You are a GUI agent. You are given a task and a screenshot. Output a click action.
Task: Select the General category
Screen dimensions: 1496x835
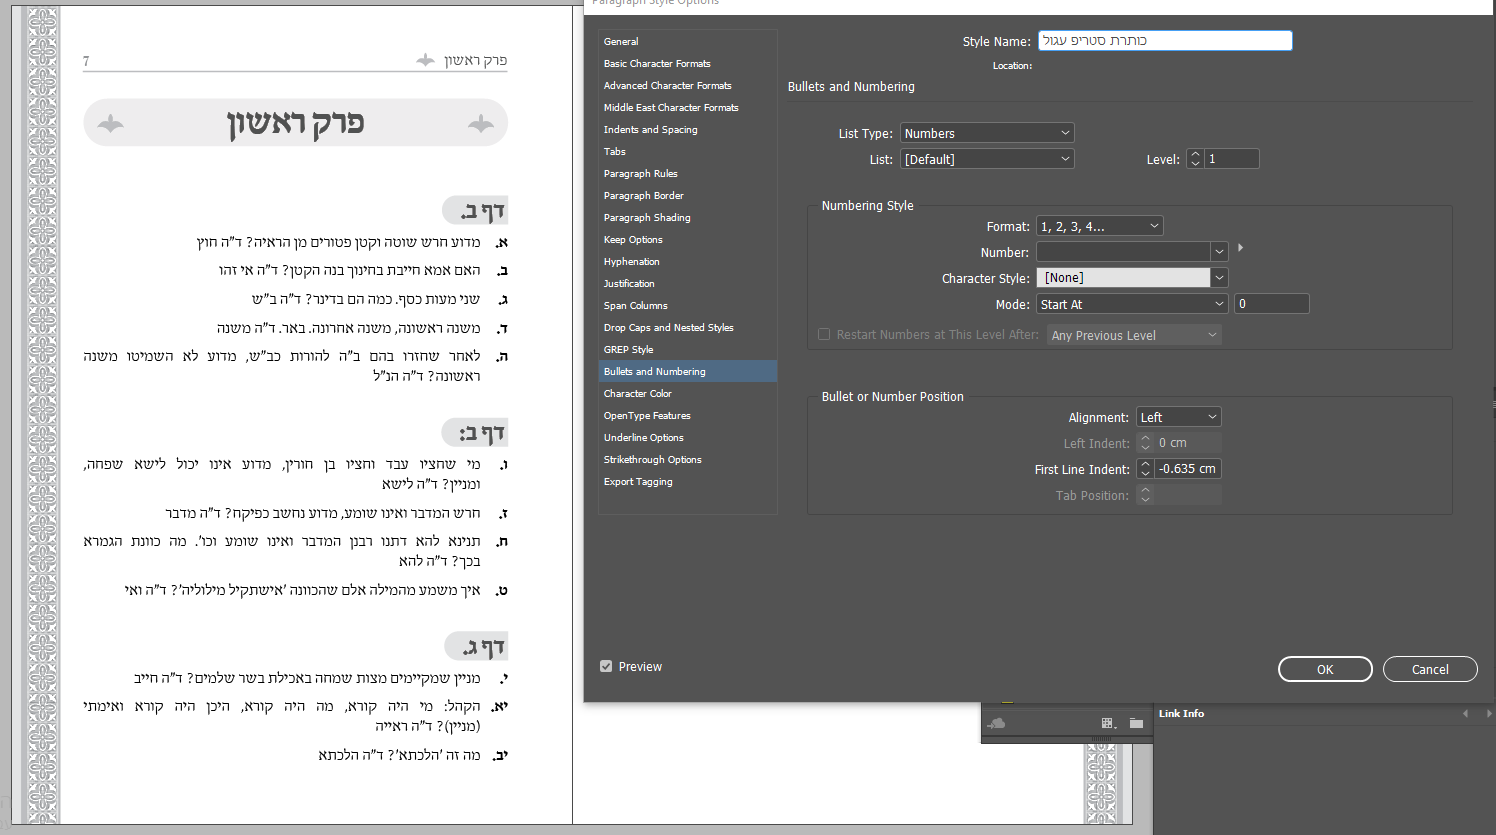pyautogui.click(x=688, y=42)
